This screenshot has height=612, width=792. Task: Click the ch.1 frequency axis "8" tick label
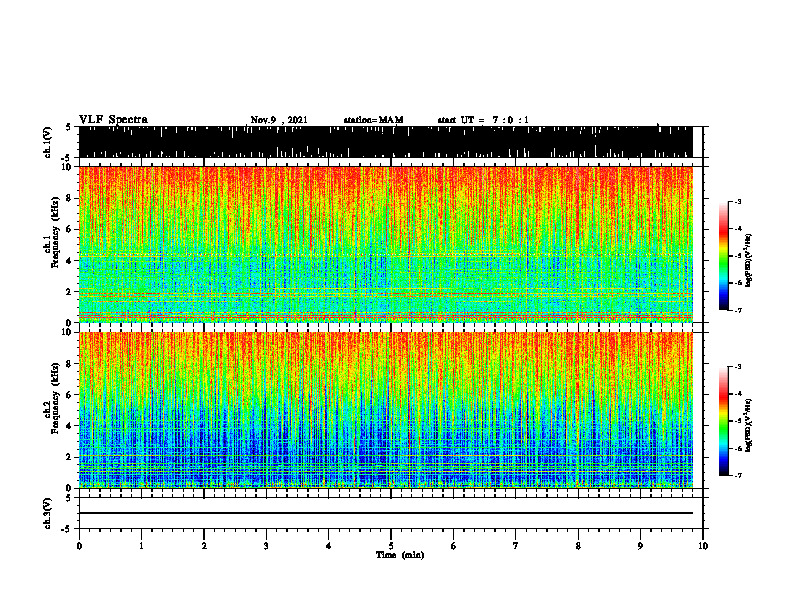coord(70,198)
